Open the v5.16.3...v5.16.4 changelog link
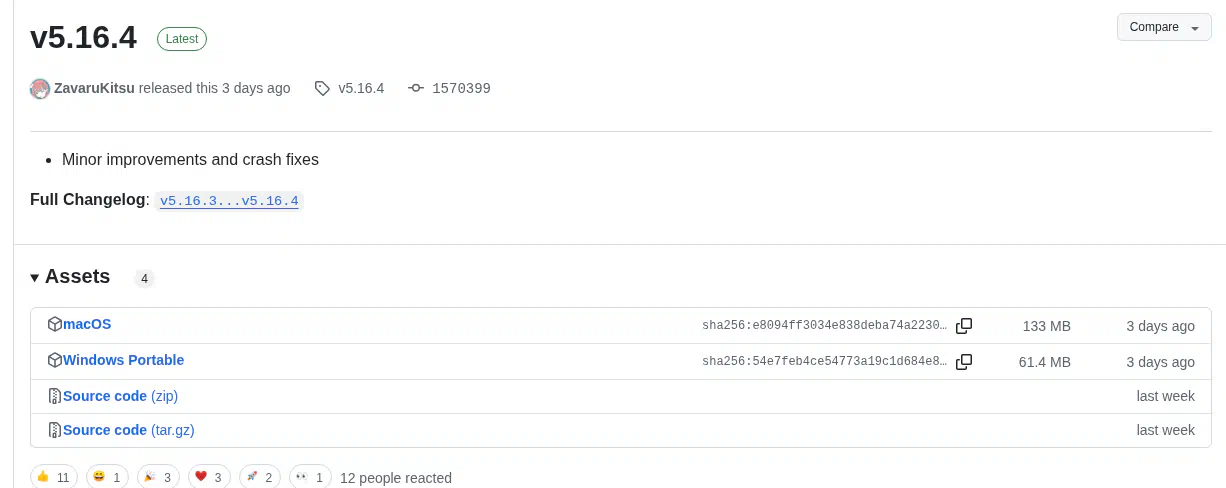1226x488 pixels. pos(229,201)
